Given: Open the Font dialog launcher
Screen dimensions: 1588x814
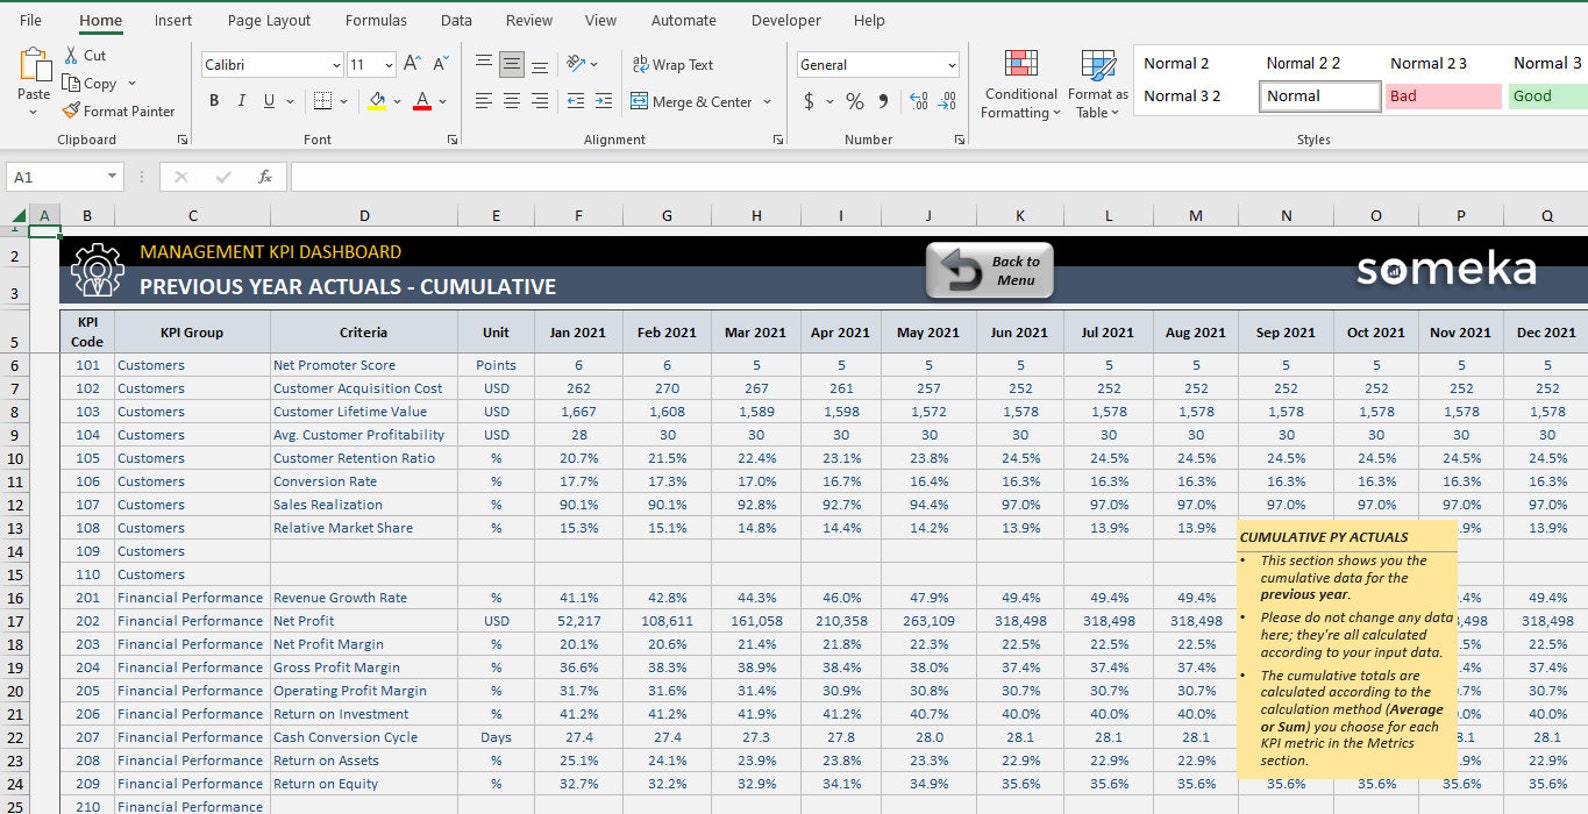Looking at the screenshot, I should tap(452, 140).
